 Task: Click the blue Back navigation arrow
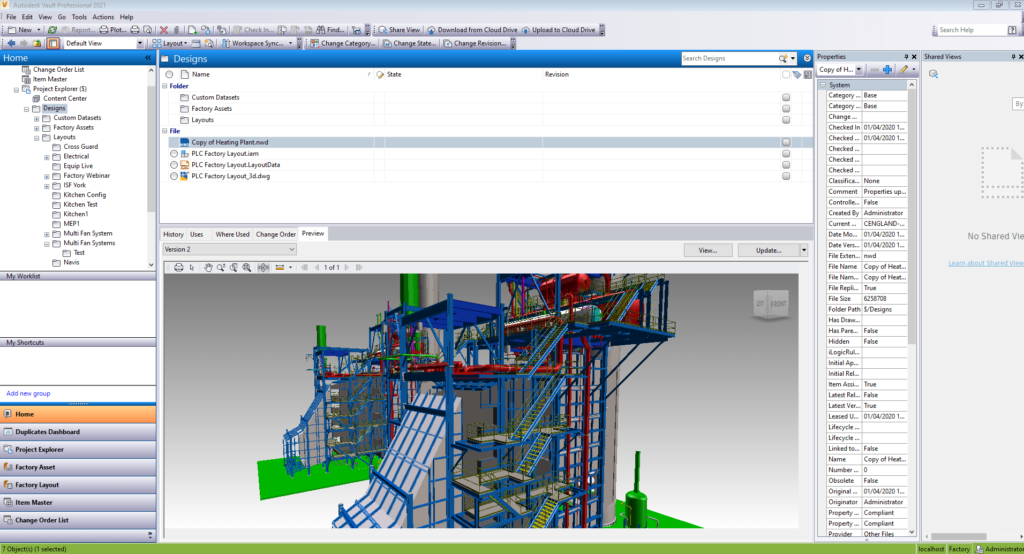pyautogui.click(x=11, y=43)
